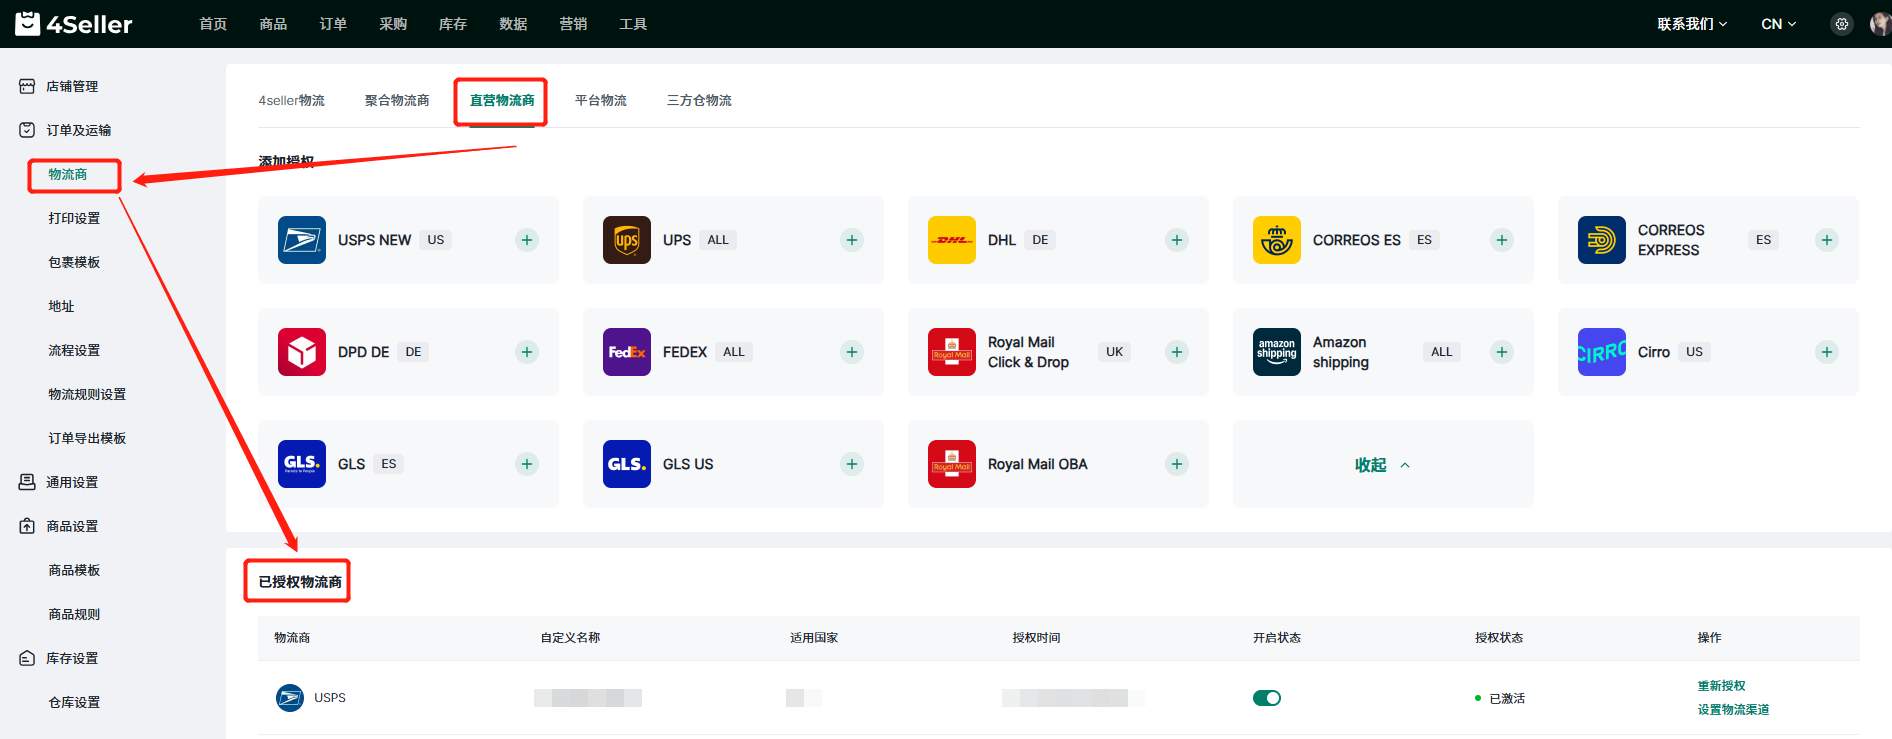The image size is (1892, 739).
Task: Click the 4Seller logo
Action: 74,24
